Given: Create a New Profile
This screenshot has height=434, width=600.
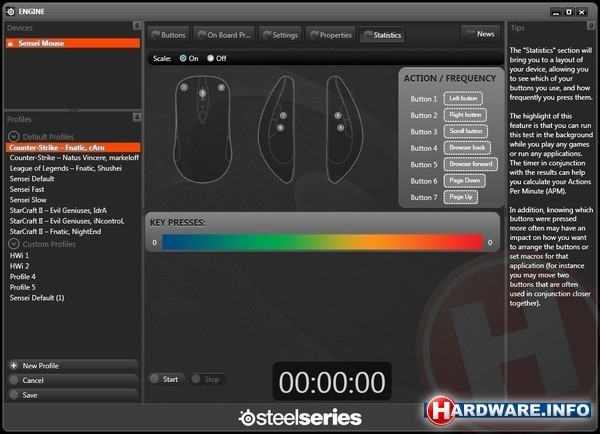Looking at the screenshot, I should [73, 365].
